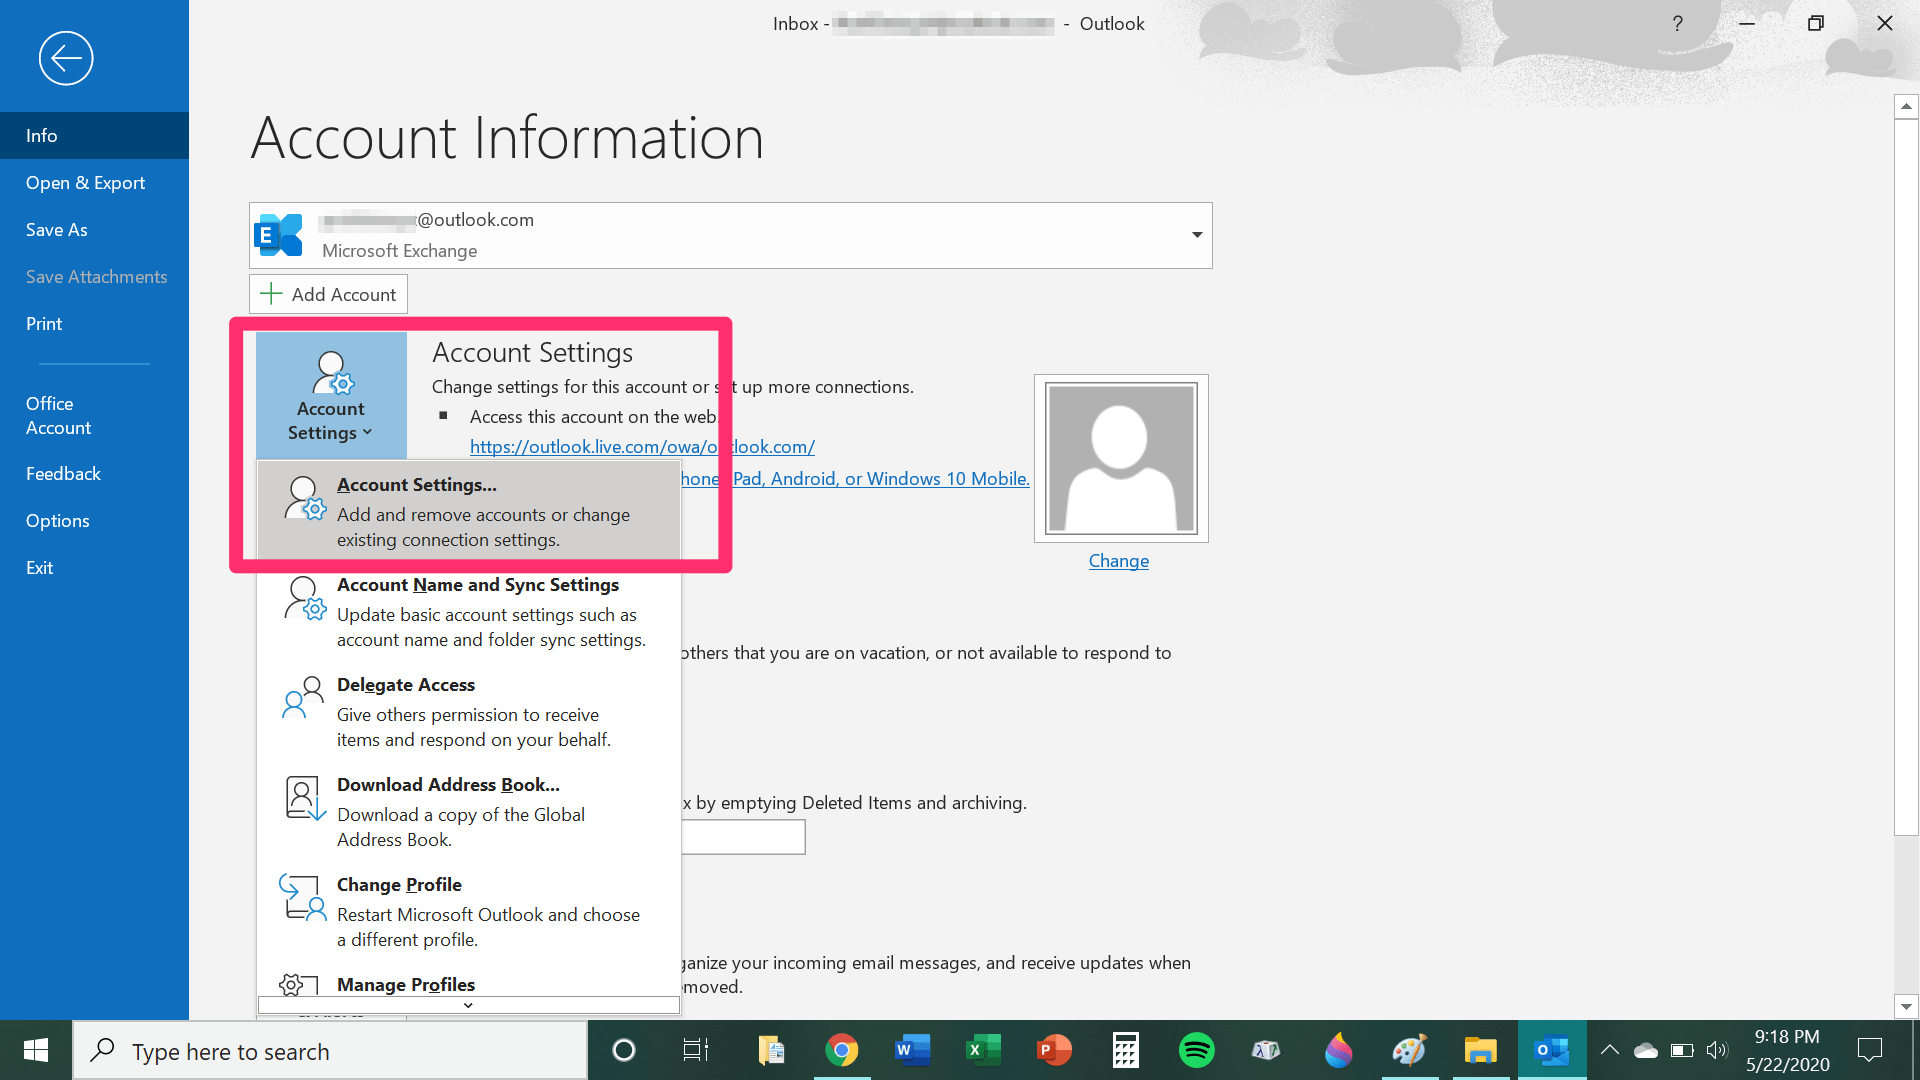Screen dimensions: 1920x1080
Task: Click the Help question mark icon
Action: 1677,23
